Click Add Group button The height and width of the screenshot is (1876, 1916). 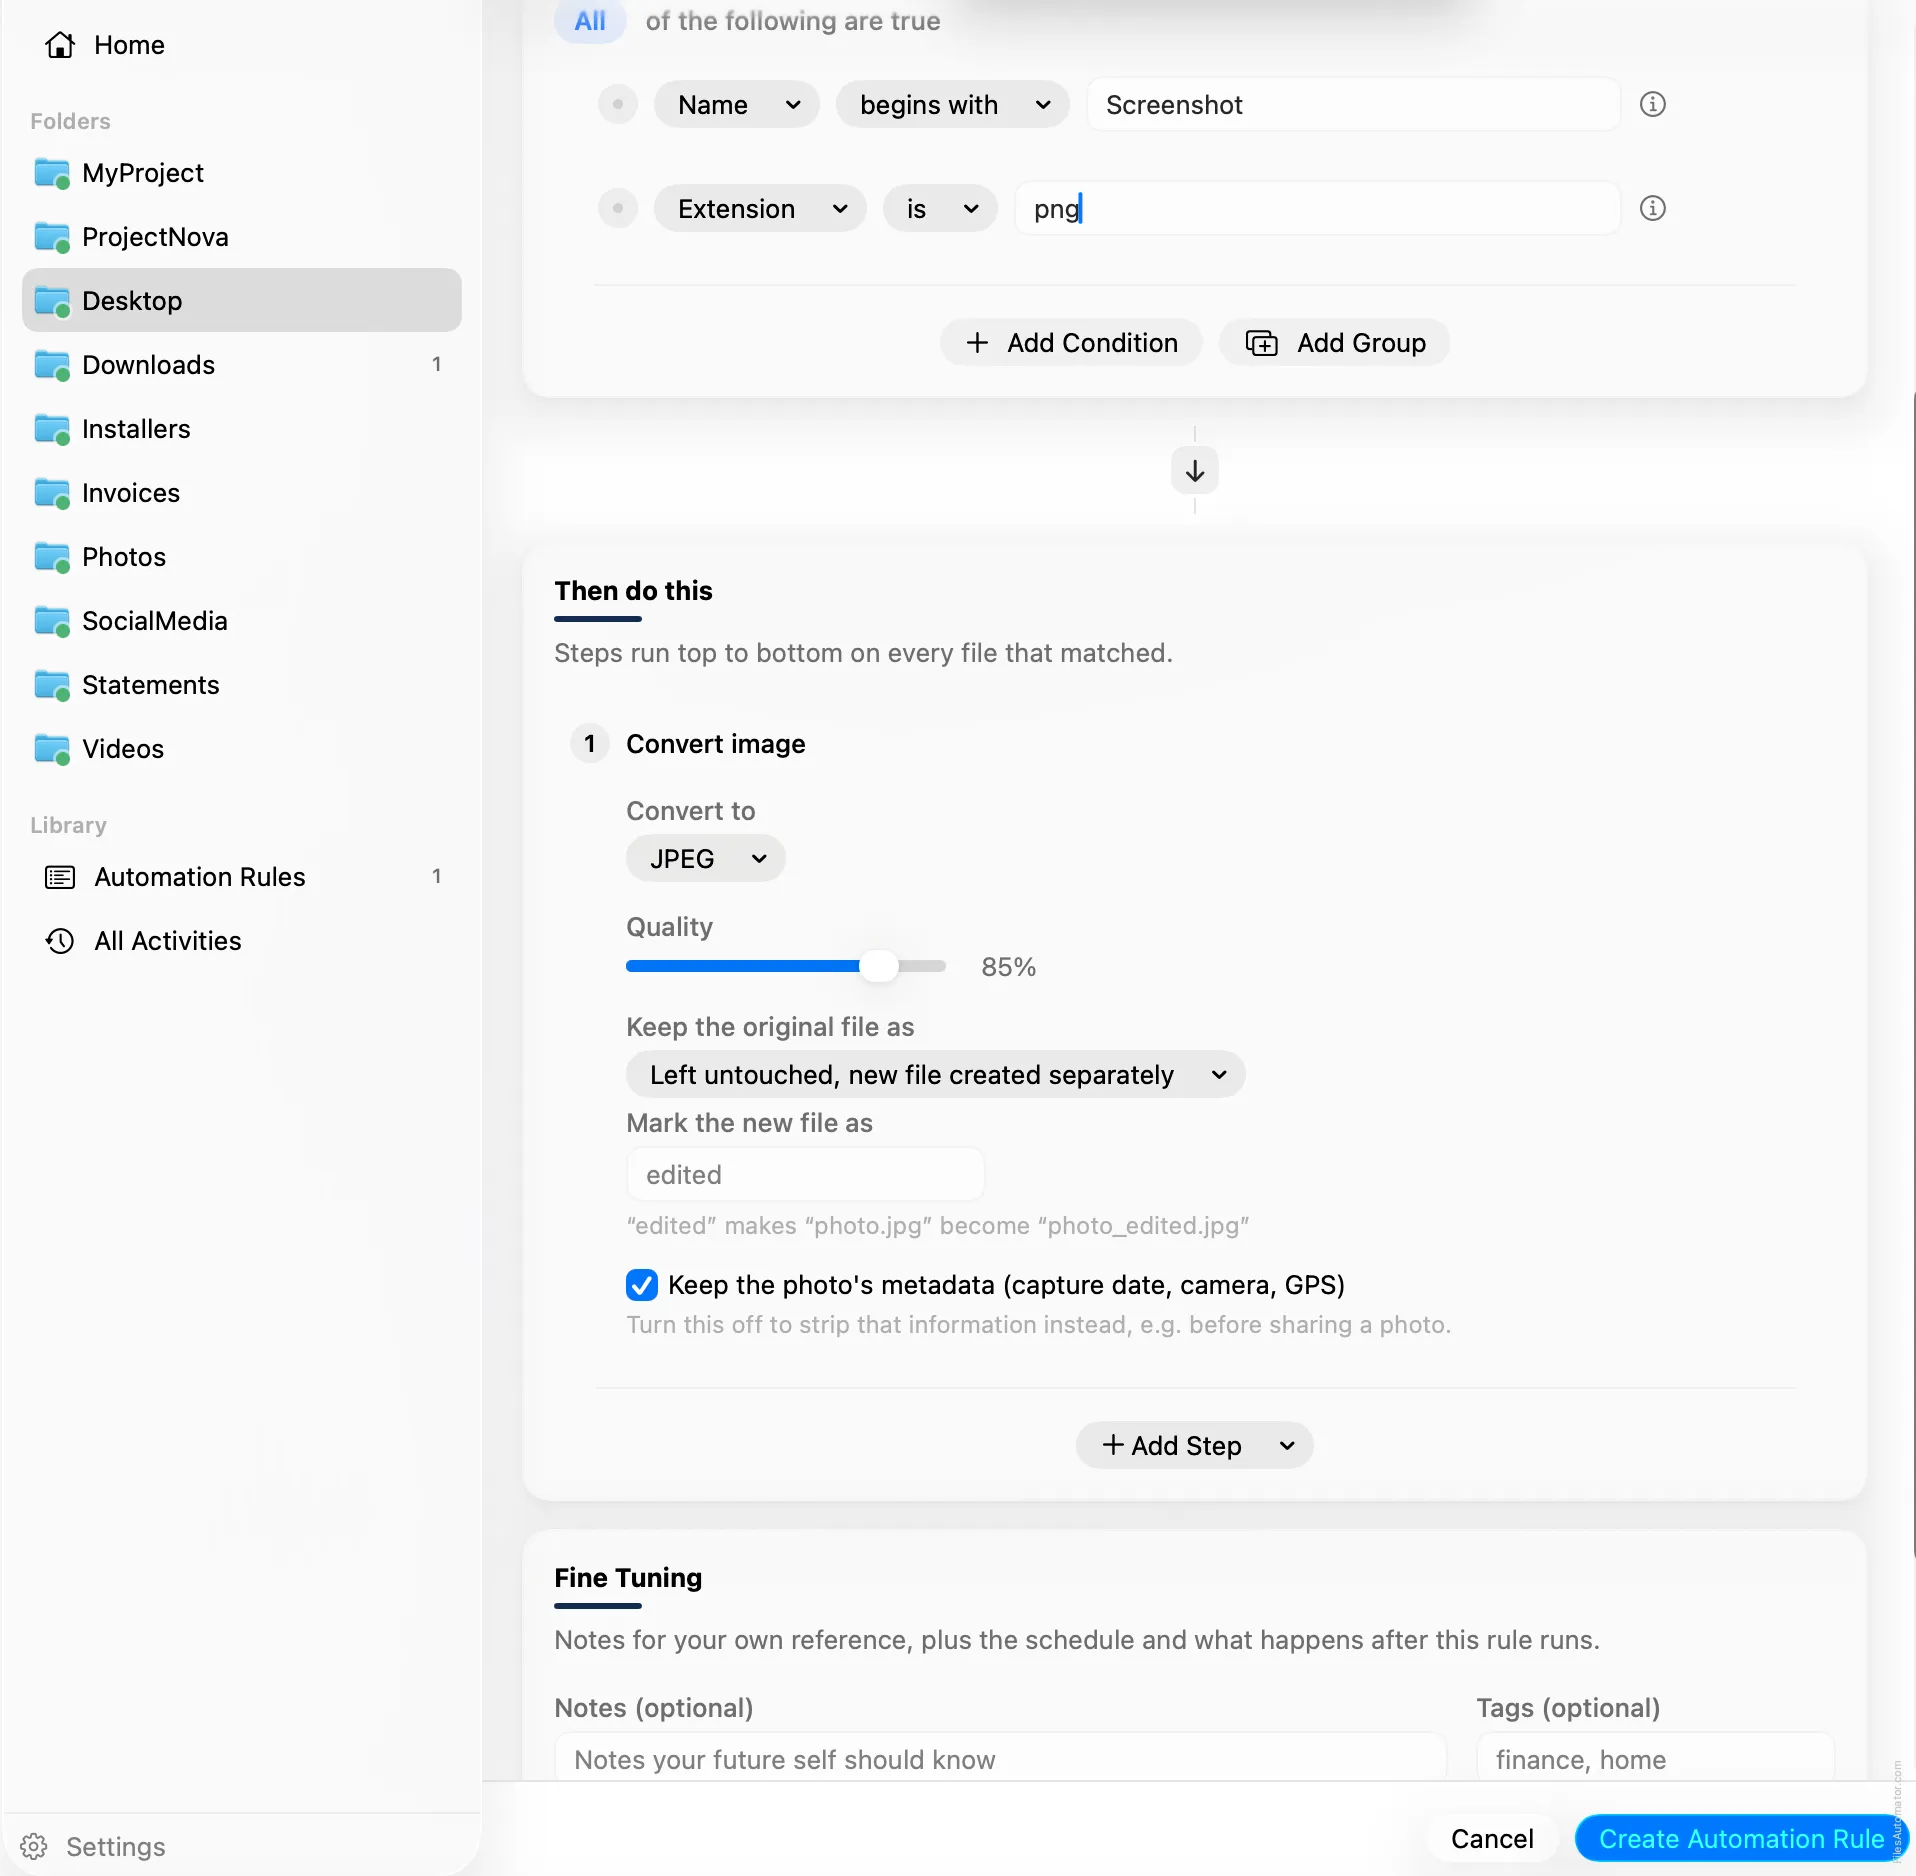point(1334,343)
